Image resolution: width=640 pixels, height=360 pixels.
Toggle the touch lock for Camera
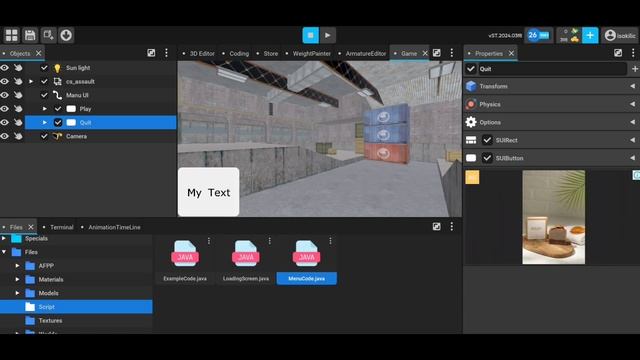pos(18,136)
